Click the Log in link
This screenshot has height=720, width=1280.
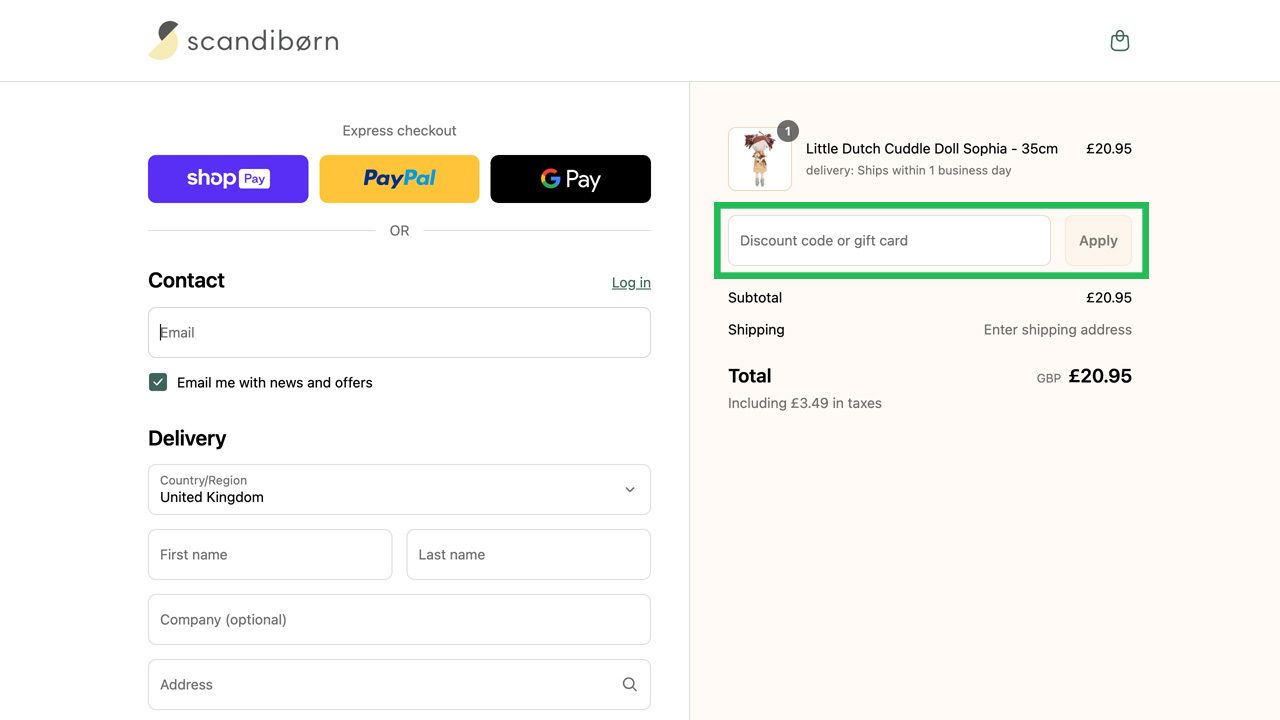(631, 283)
